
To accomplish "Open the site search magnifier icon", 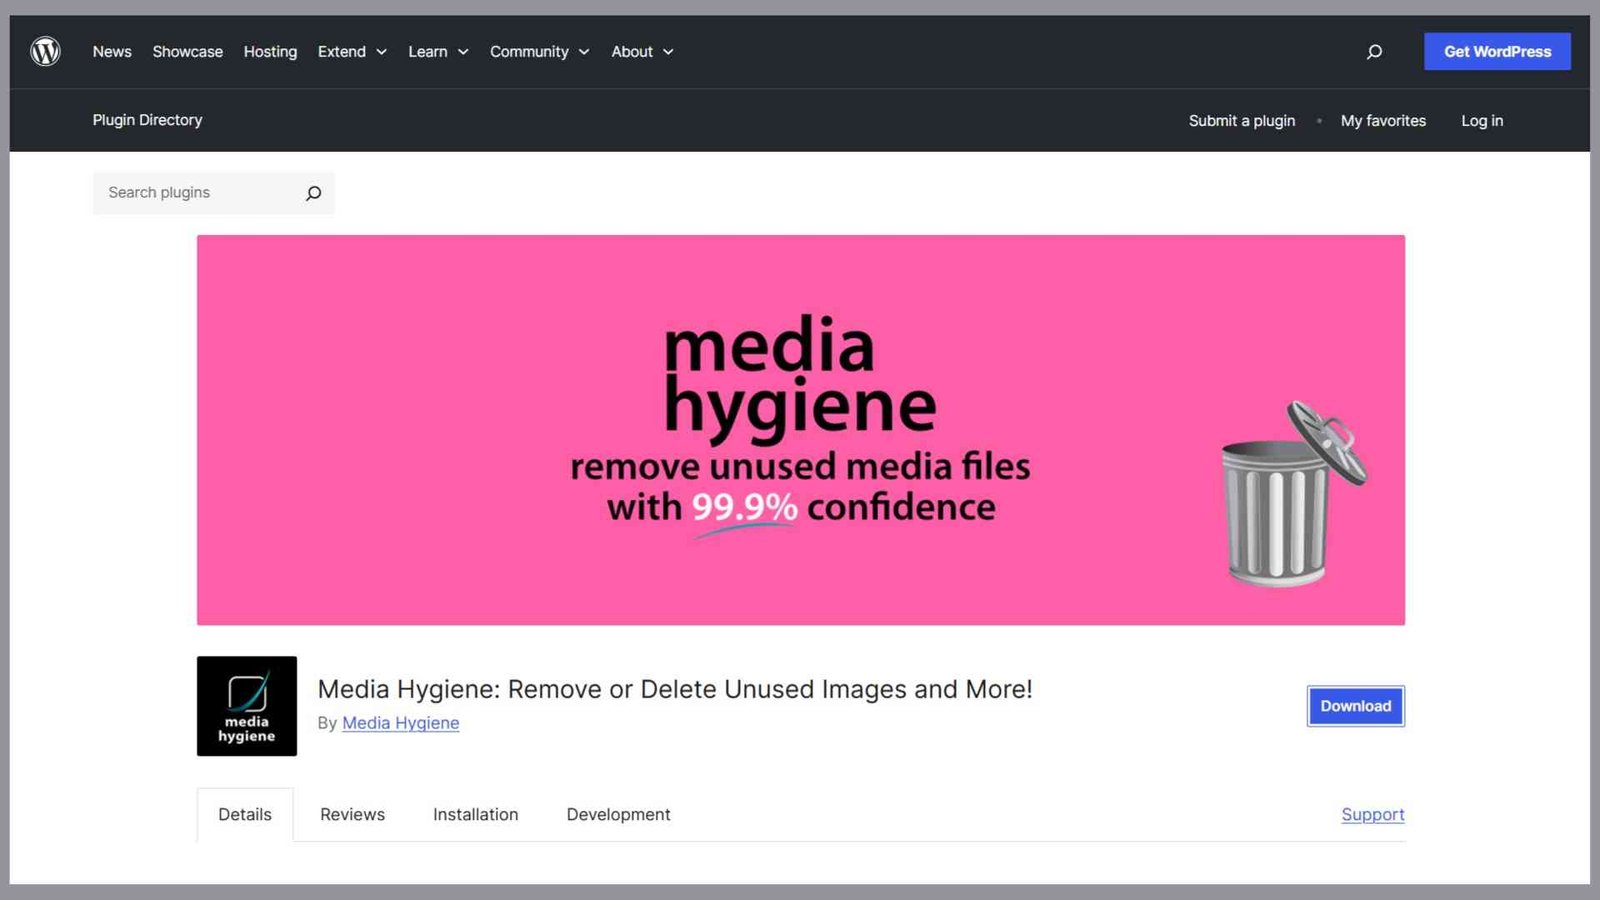I will 1374,52.
